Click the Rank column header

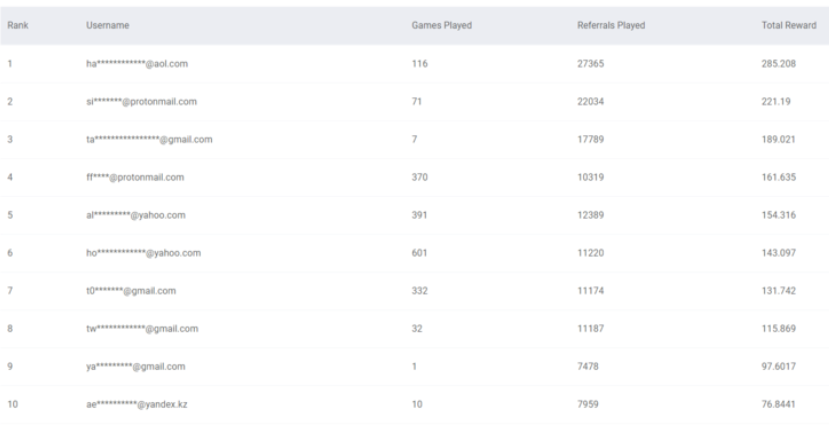(16, 23)
